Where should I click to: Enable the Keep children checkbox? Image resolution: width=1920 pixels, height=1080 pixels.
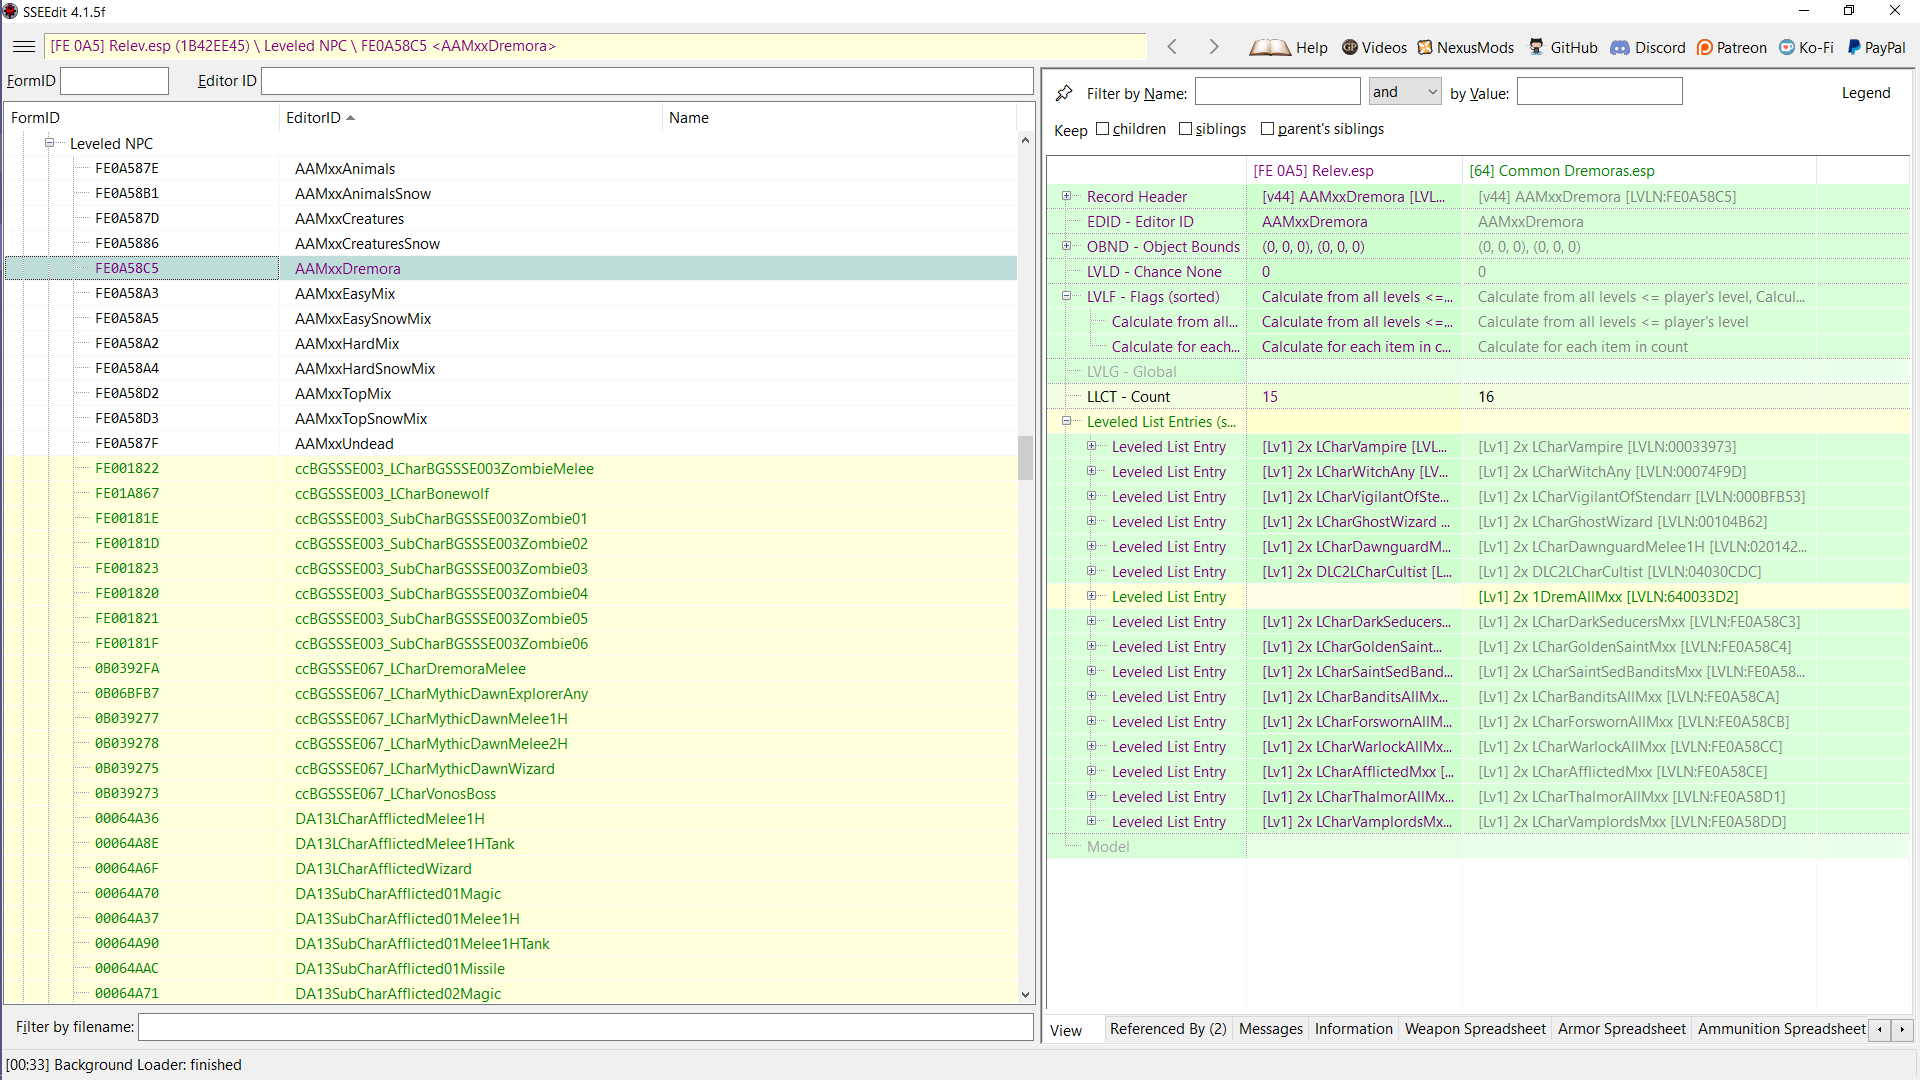click(x=1102, y=129)
